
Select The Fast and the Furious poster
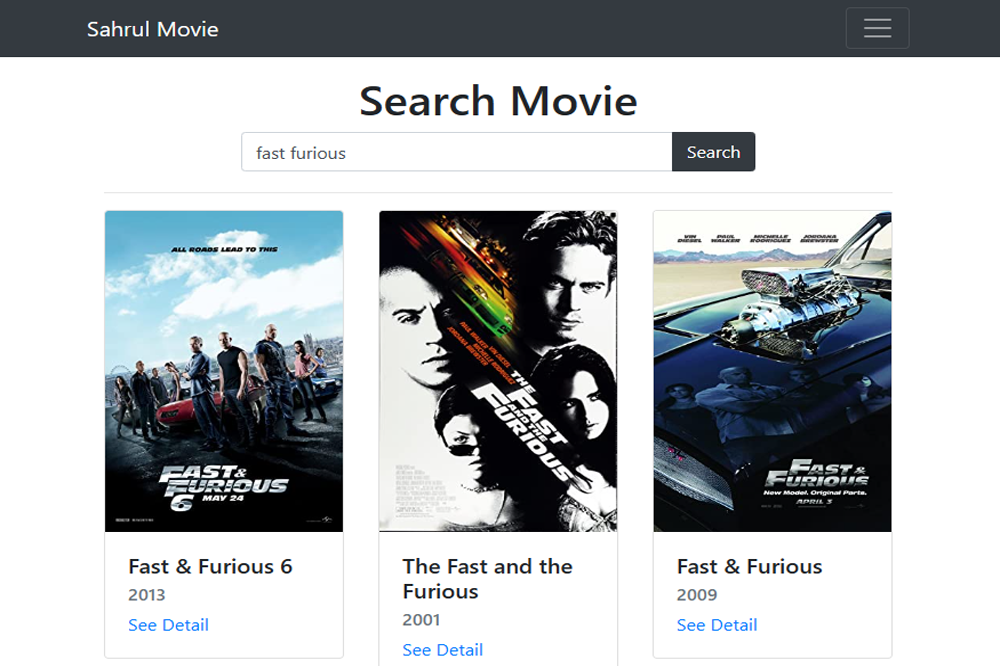pyautogui.click(x=498, y=370)
